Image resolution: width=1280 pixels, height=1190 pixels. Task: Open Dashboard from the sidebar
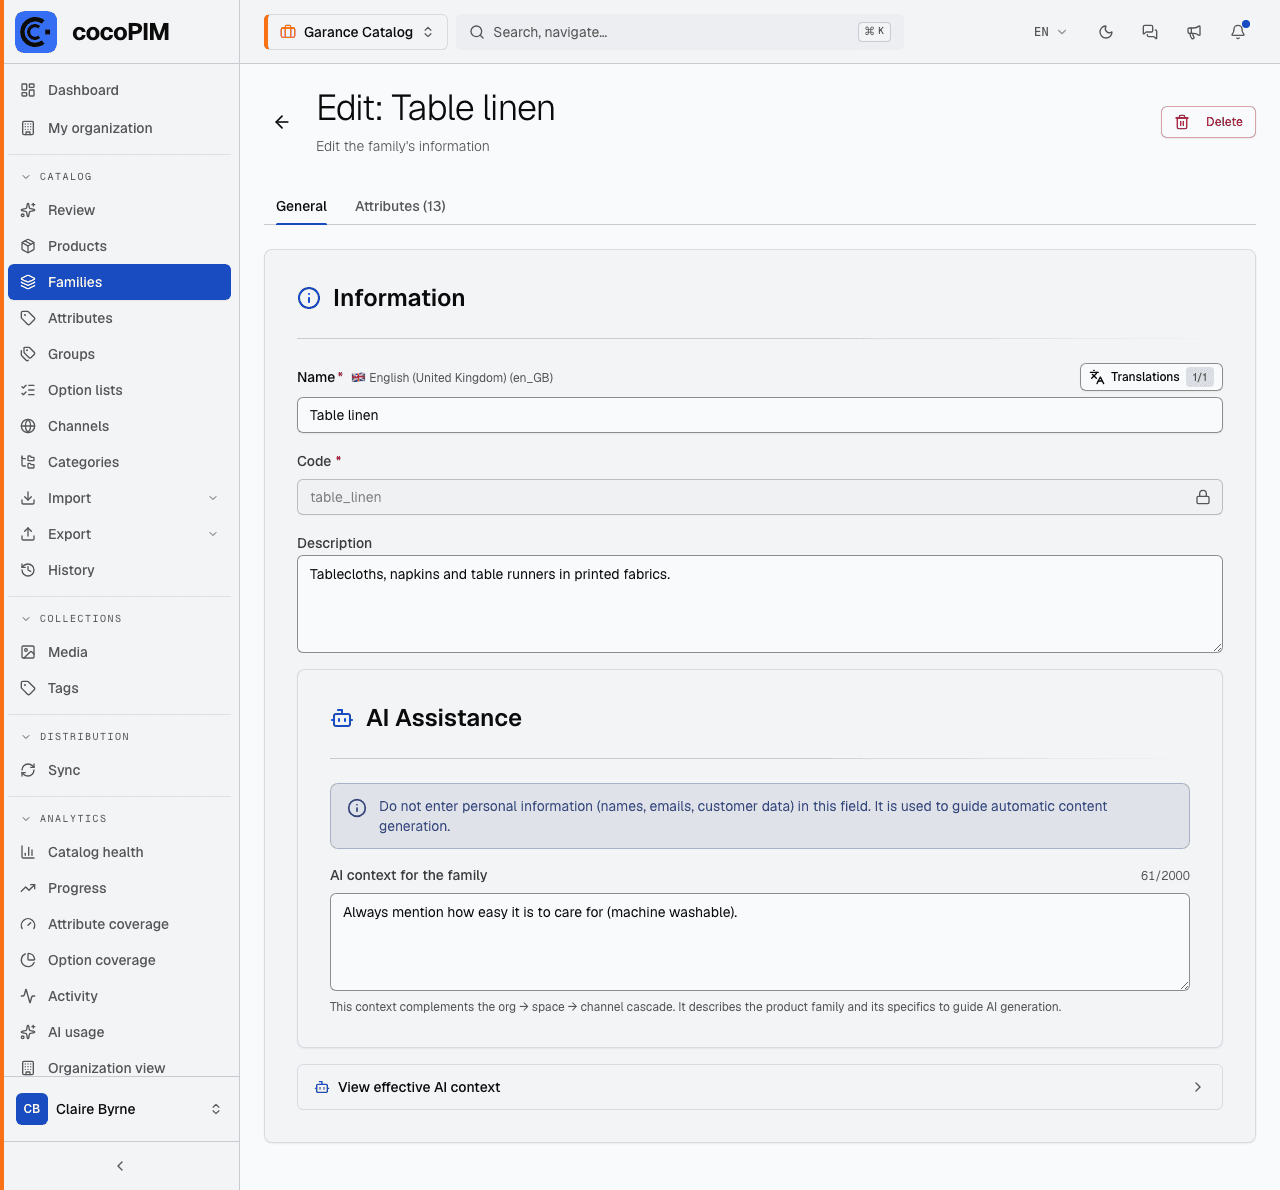pos(120,90)
